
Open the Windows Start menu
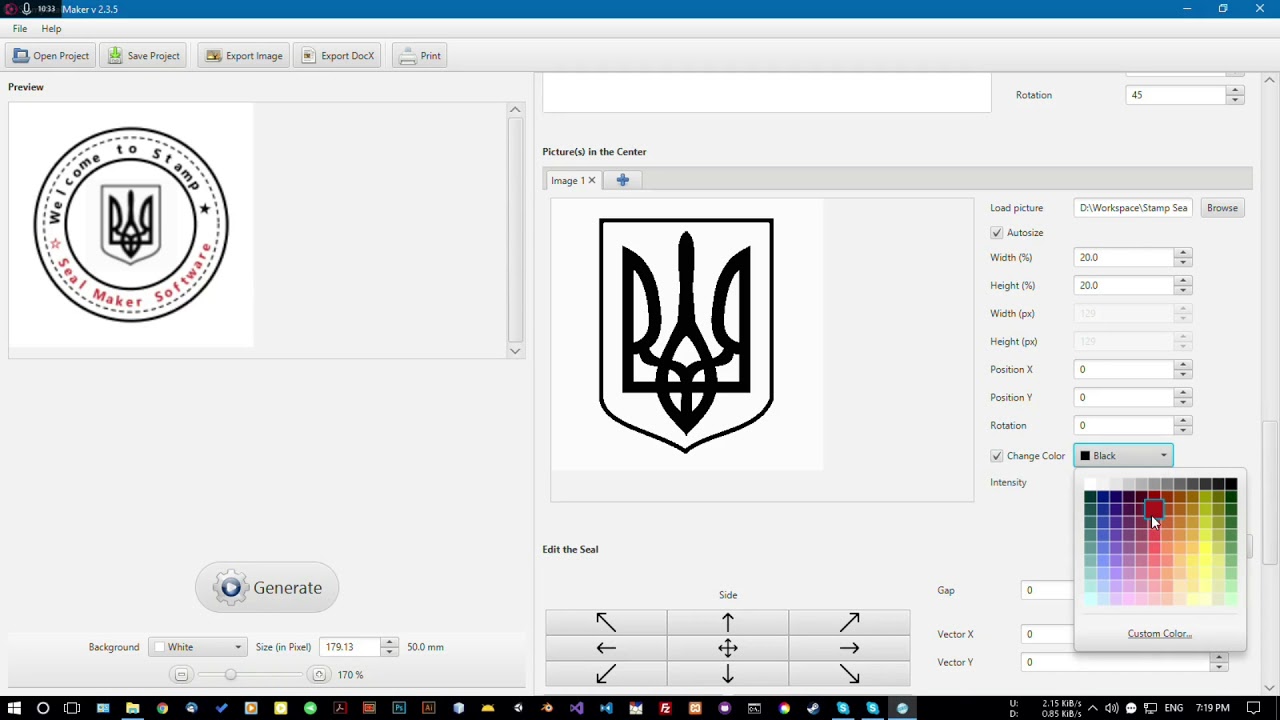(14, 708)
